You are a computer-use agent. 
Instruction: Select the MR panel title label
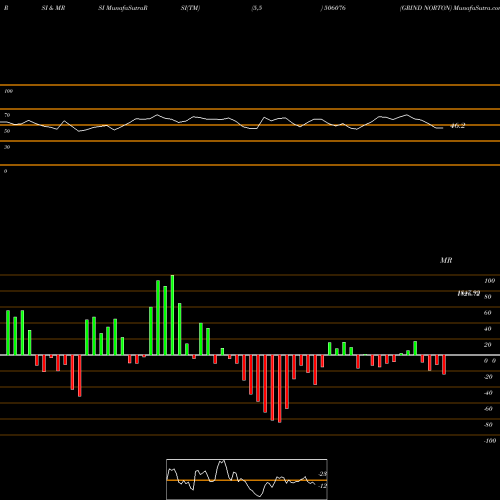click(x=446, y=260)
